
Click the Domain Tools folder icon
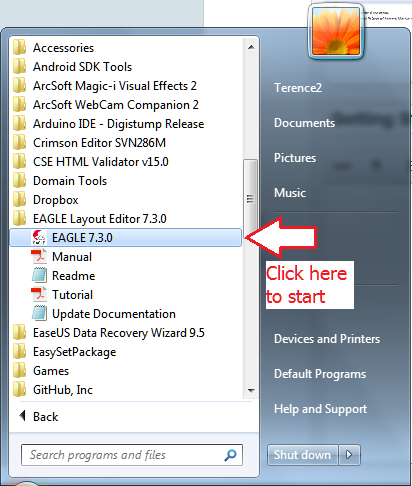20,181
